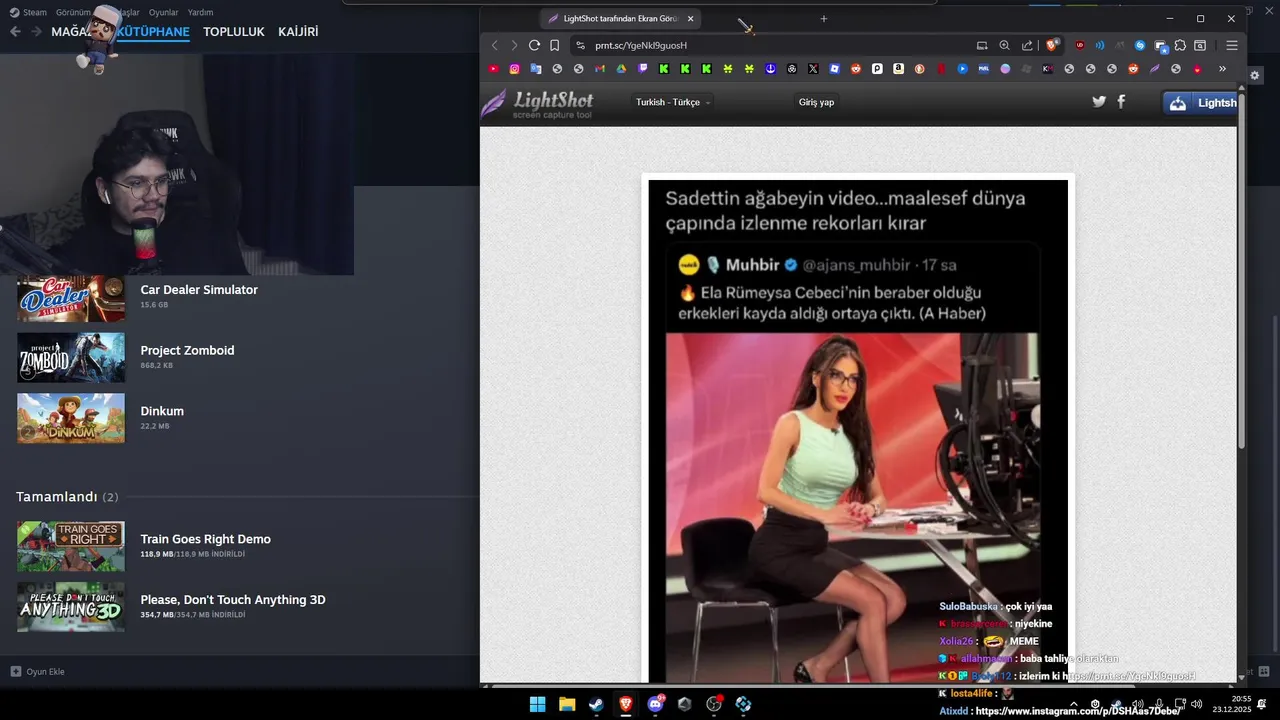This screenshot has width=1280, height=720.
Task: Open File Explorer from the taskbar
Action: [567, 704]
